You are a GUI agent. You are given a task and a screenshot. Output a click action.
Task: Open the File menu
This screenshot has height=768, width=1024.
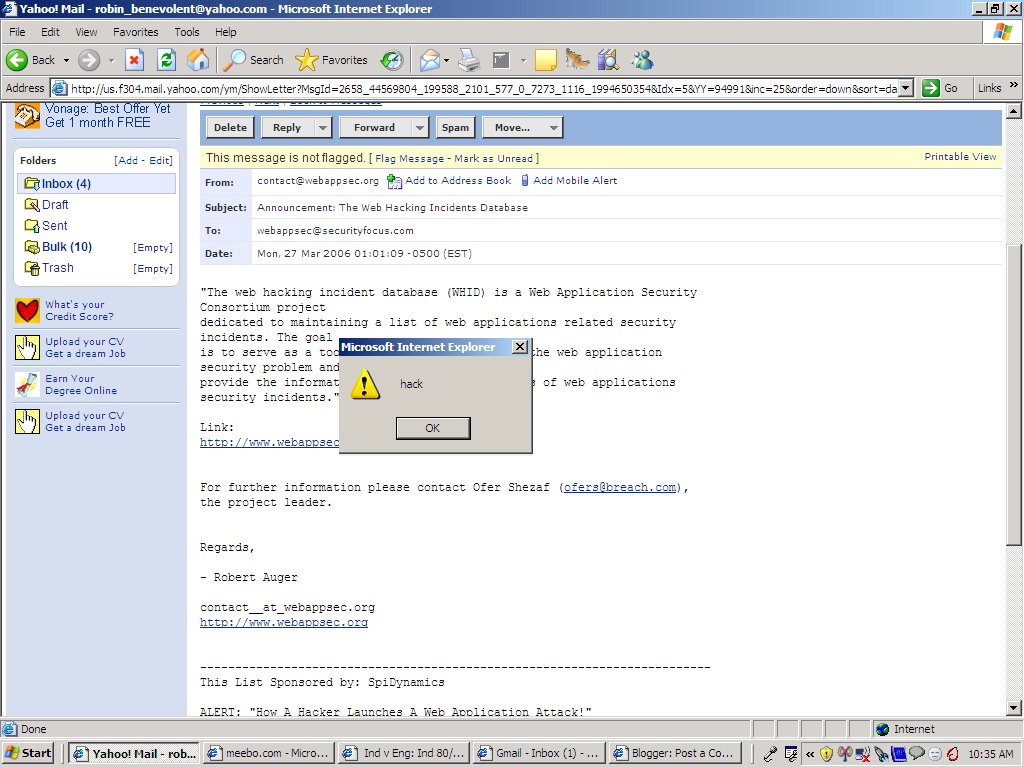(x=17, y=32)
